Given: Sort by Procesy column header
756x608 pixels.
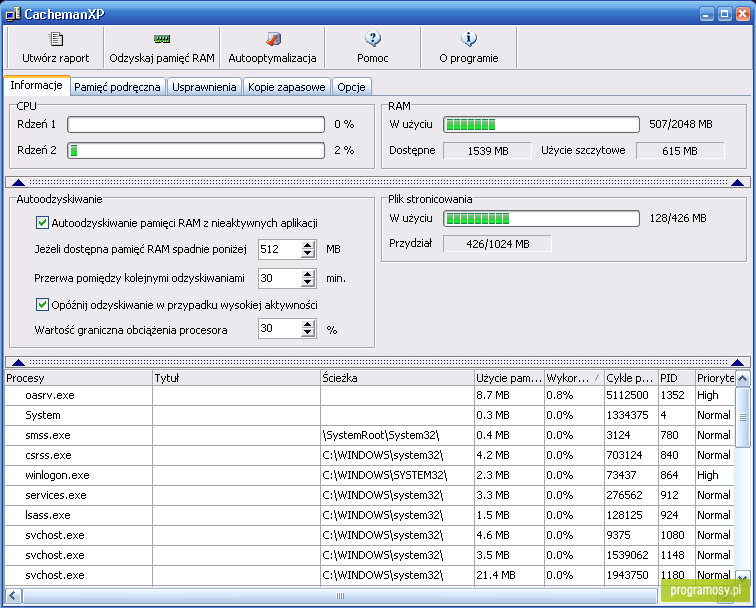Looking at the screenshot, I should [79, 378].
